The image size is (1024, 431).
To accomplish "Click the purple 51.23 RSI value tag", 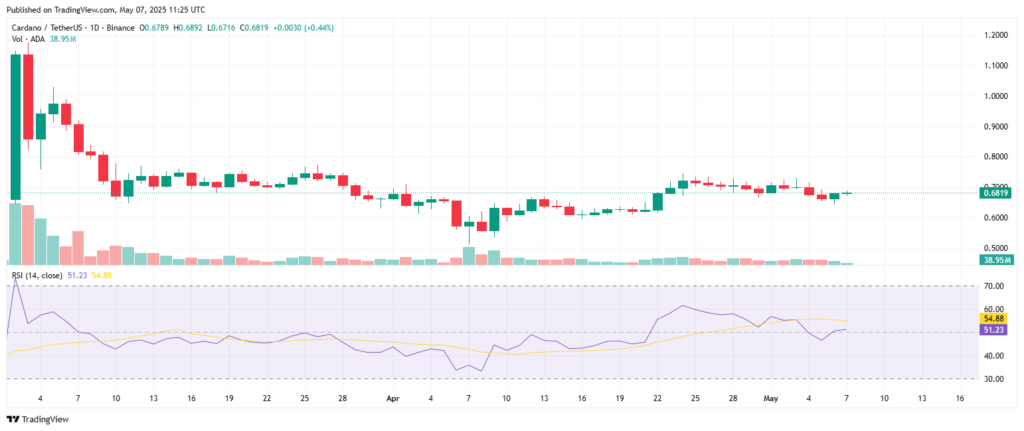I will [x=992, y=329].
